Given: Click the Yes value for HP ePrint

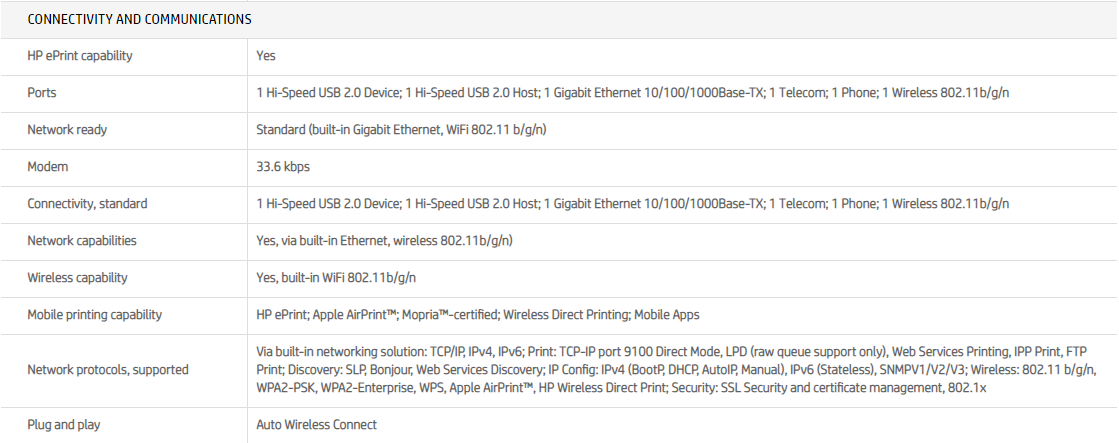Looking at the screenshot, I should [266, 56].
